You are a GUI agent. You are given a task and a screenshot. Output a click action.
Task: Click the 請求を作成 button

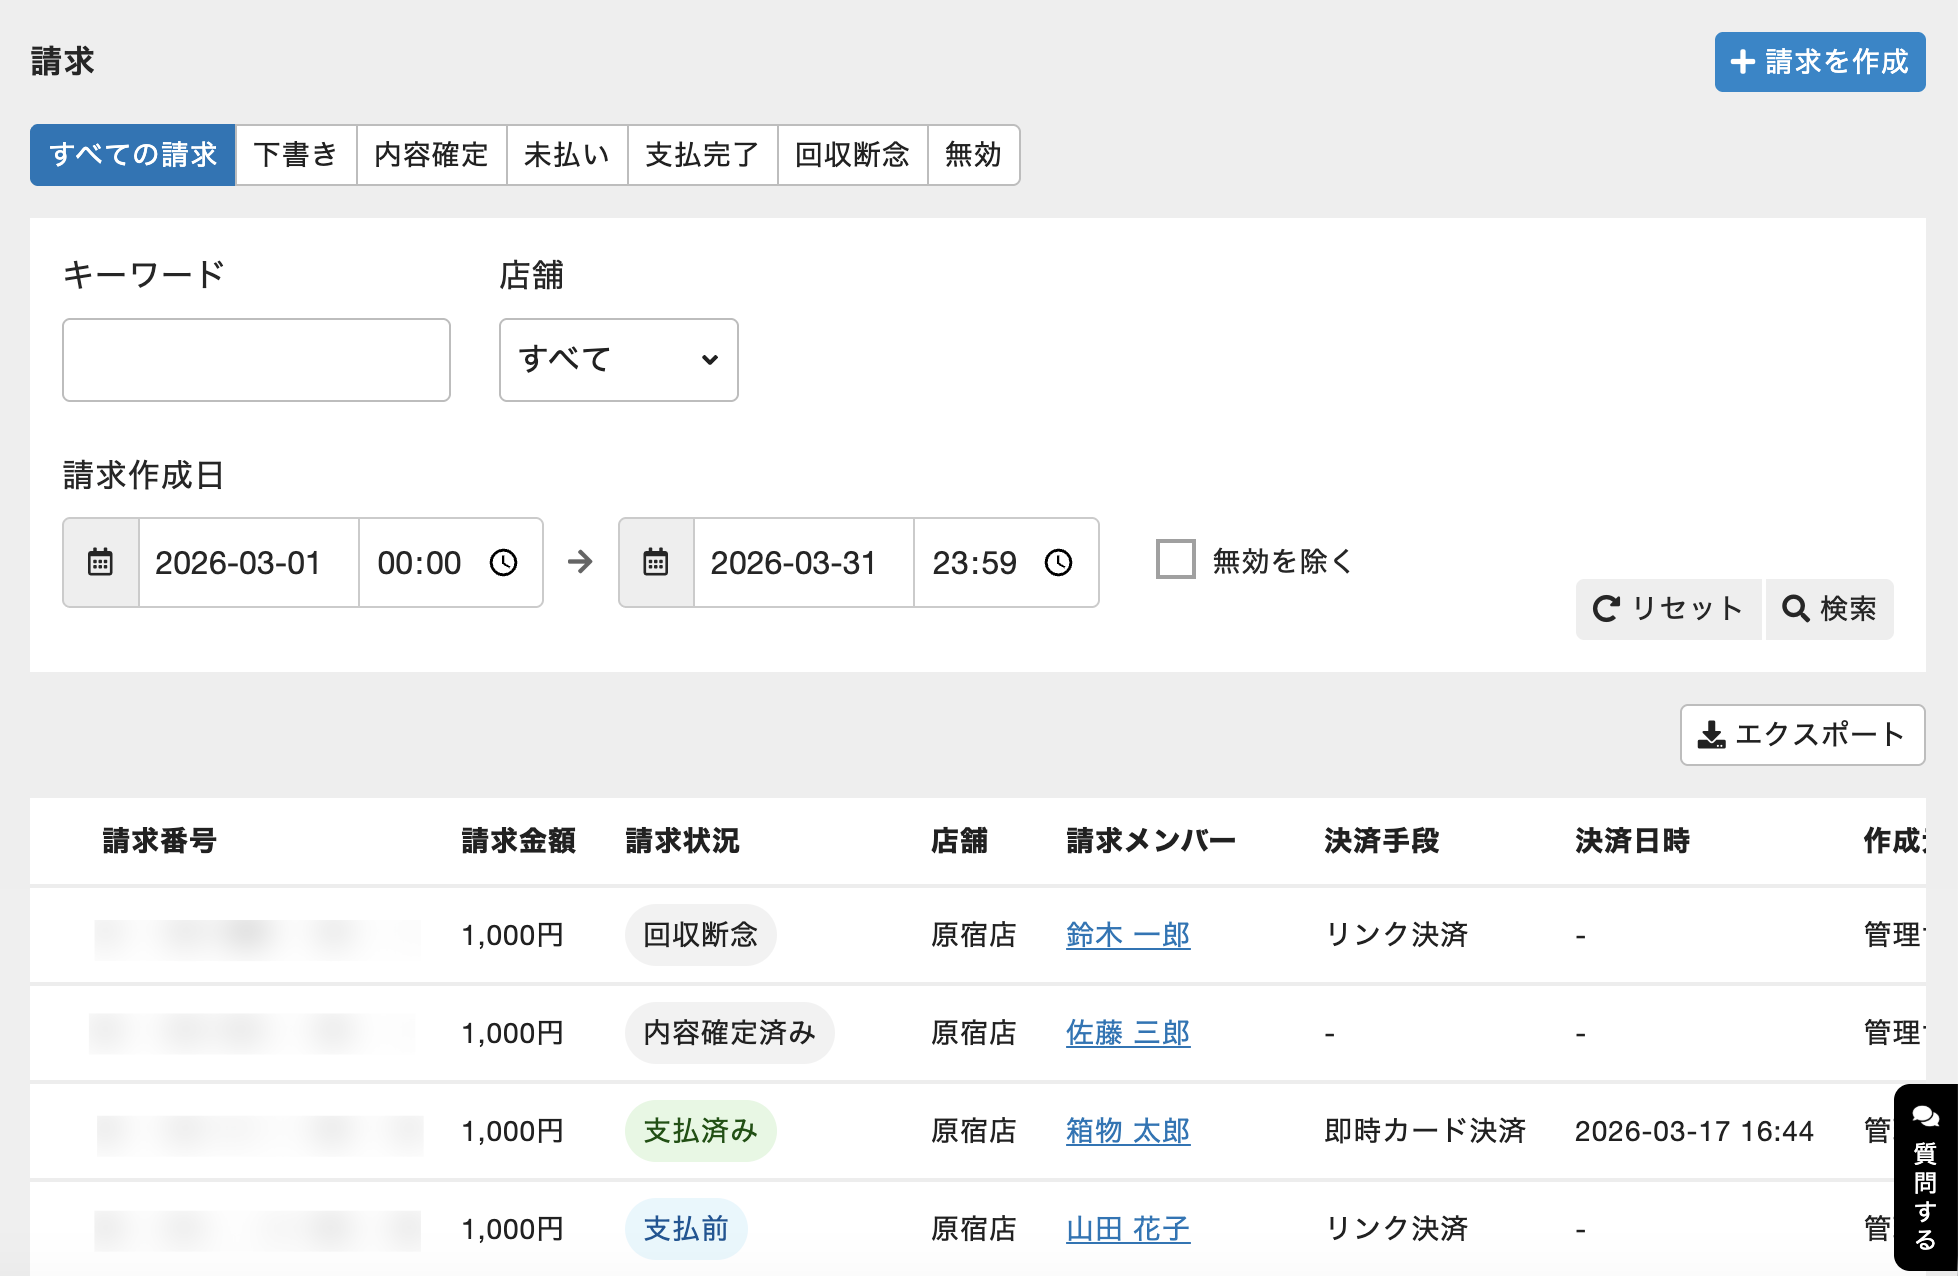click(x=1819, y=62)
